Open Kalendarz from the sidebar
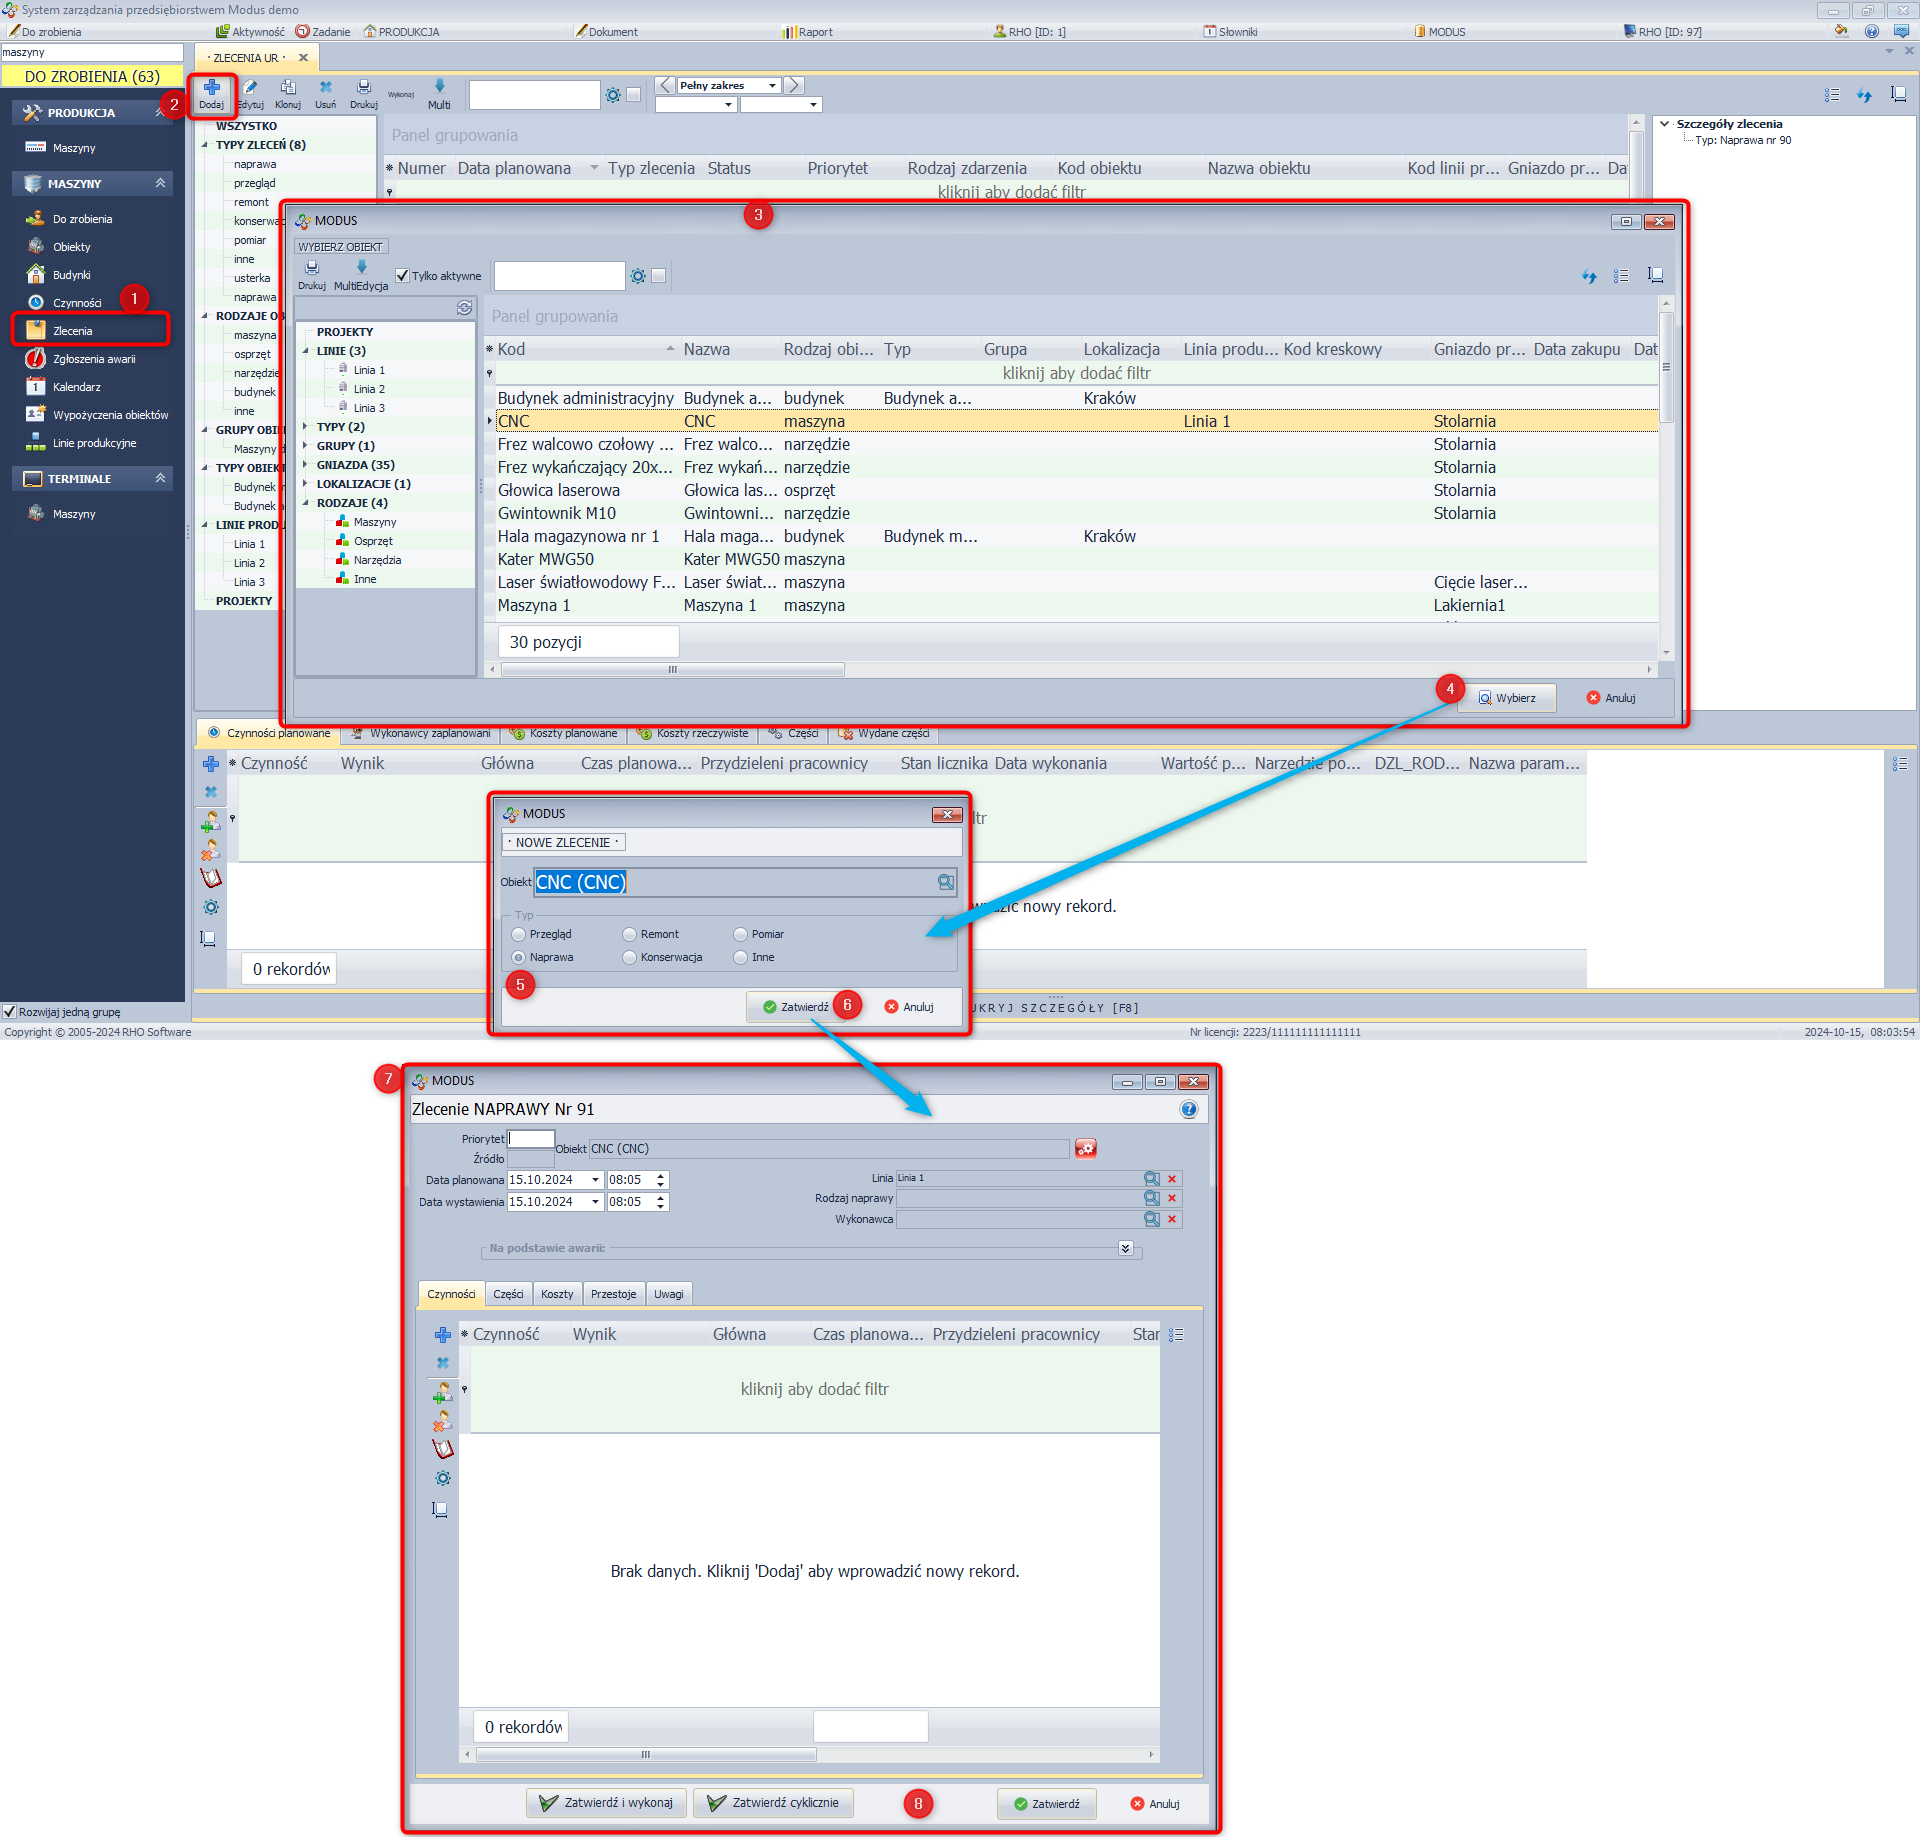Image resolution: width=1920 pixels, height=1837 pixels. (76, 387)
